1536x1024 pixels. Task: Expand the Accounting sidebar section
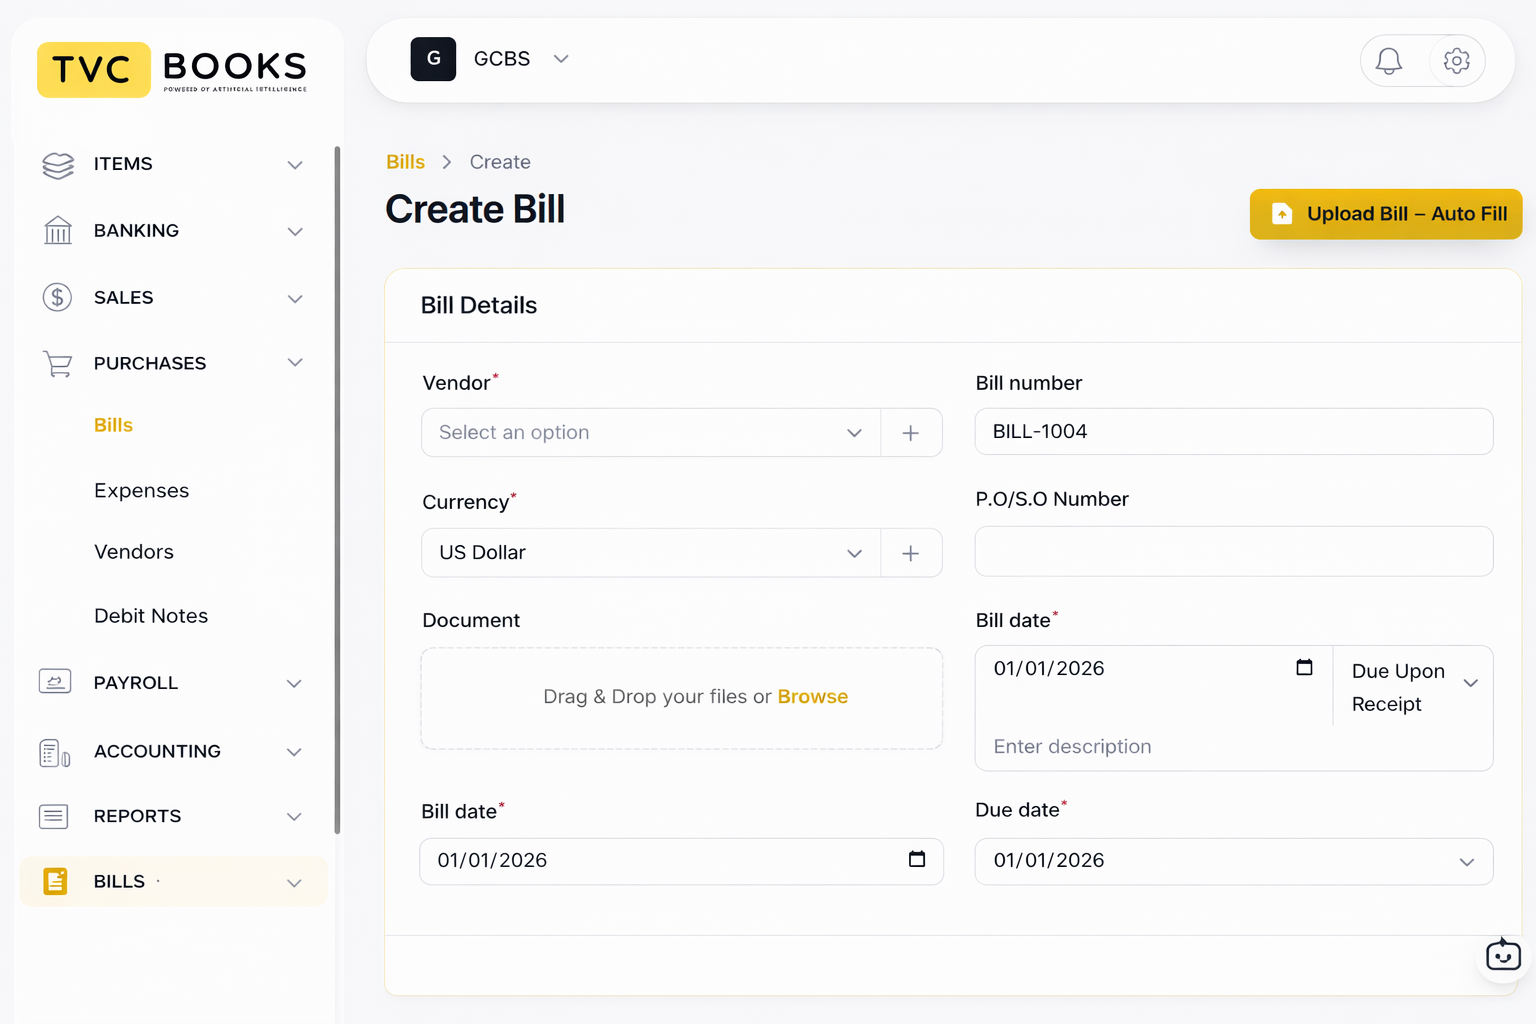pyautogui.click(x=294, y=751)
